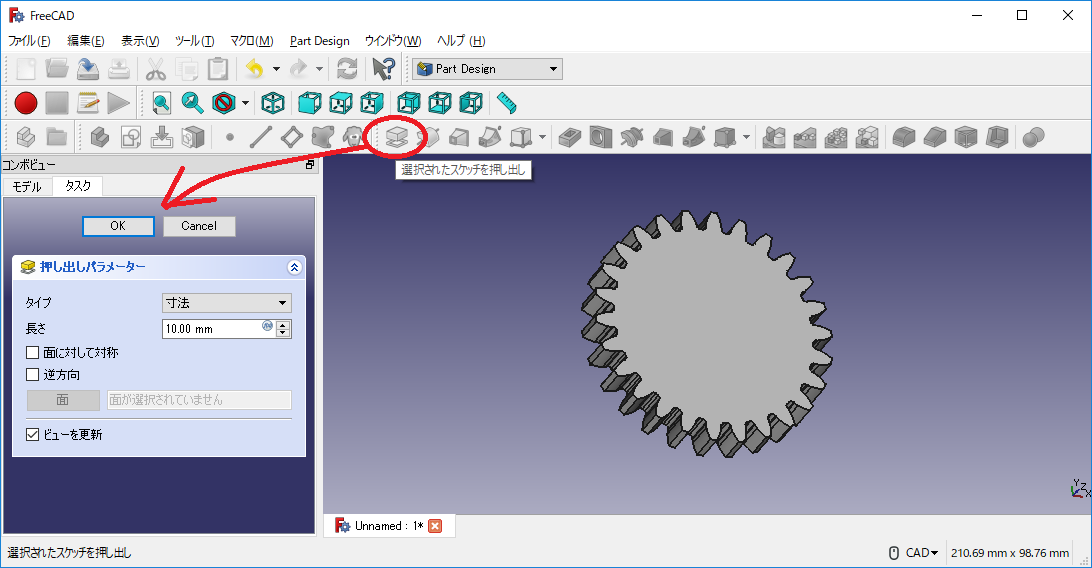Enable 面に対して対称 checkbox
Screen dimensions: 1092x568
coord(32,353)
